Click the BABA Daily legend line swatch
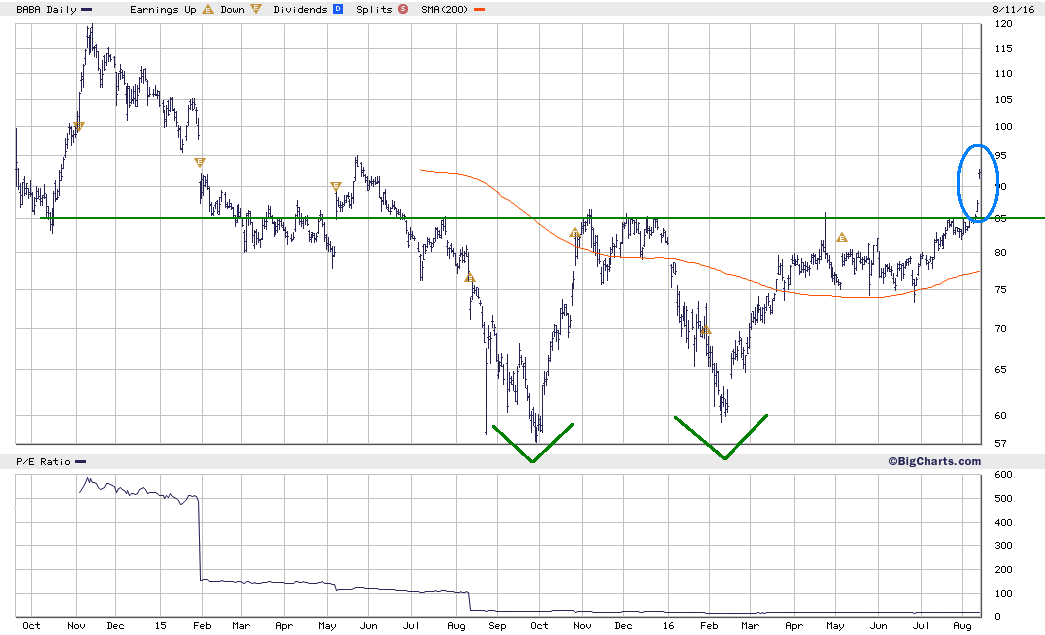The height and width of the screenshot is (635, 1045). tap(87, 10)
